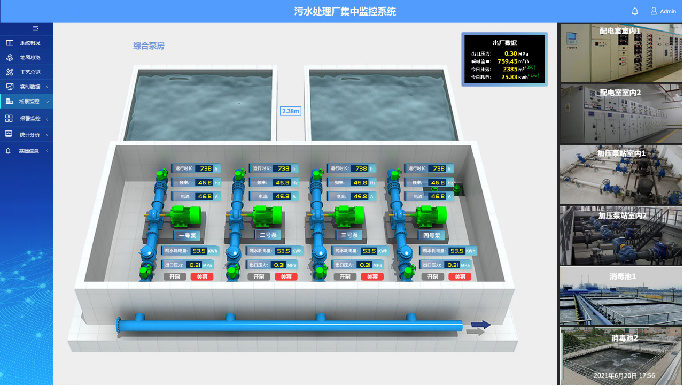
Task: Select the first sidebar item with table icon
Action: (x=27, y=43)
